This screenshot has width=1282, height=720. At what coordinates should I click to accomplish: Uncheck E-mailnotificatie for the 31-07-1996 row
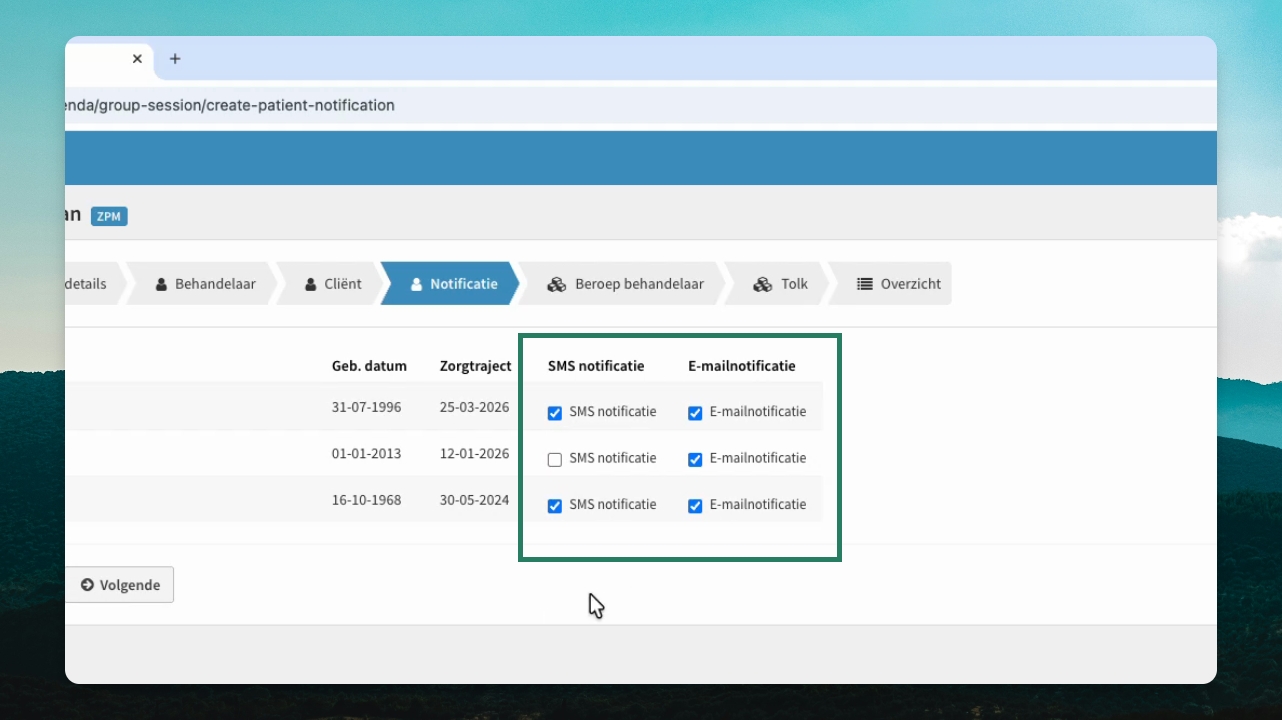pyautogui.click(x=695, y=413)
